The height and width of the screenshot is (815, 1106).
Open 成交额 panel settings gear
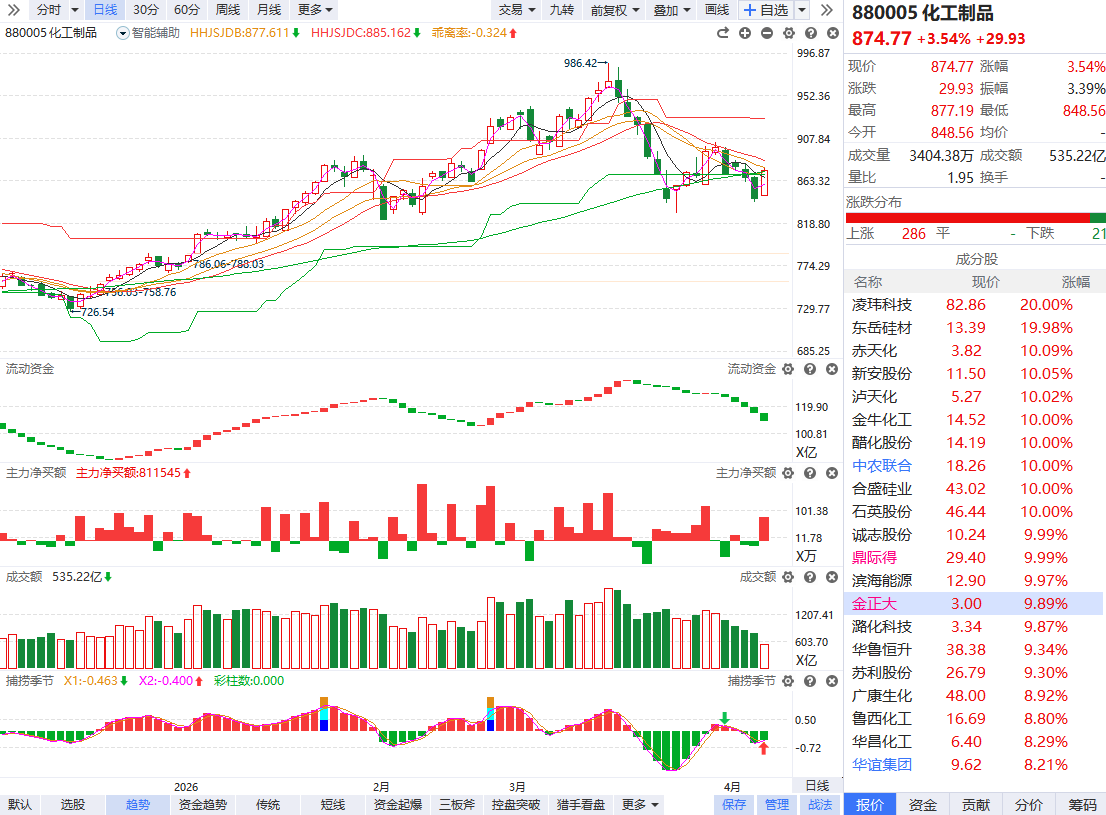788,577
